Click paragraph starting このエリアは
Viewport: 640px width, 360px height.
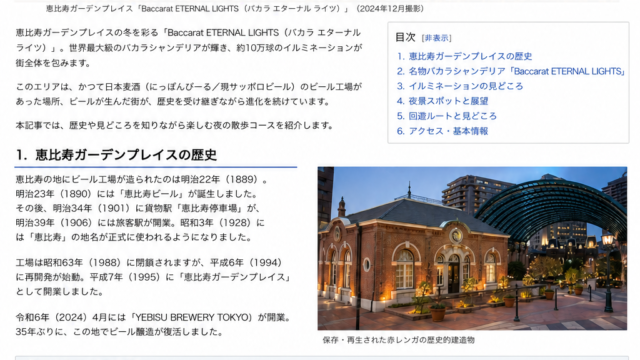[189, 94]
